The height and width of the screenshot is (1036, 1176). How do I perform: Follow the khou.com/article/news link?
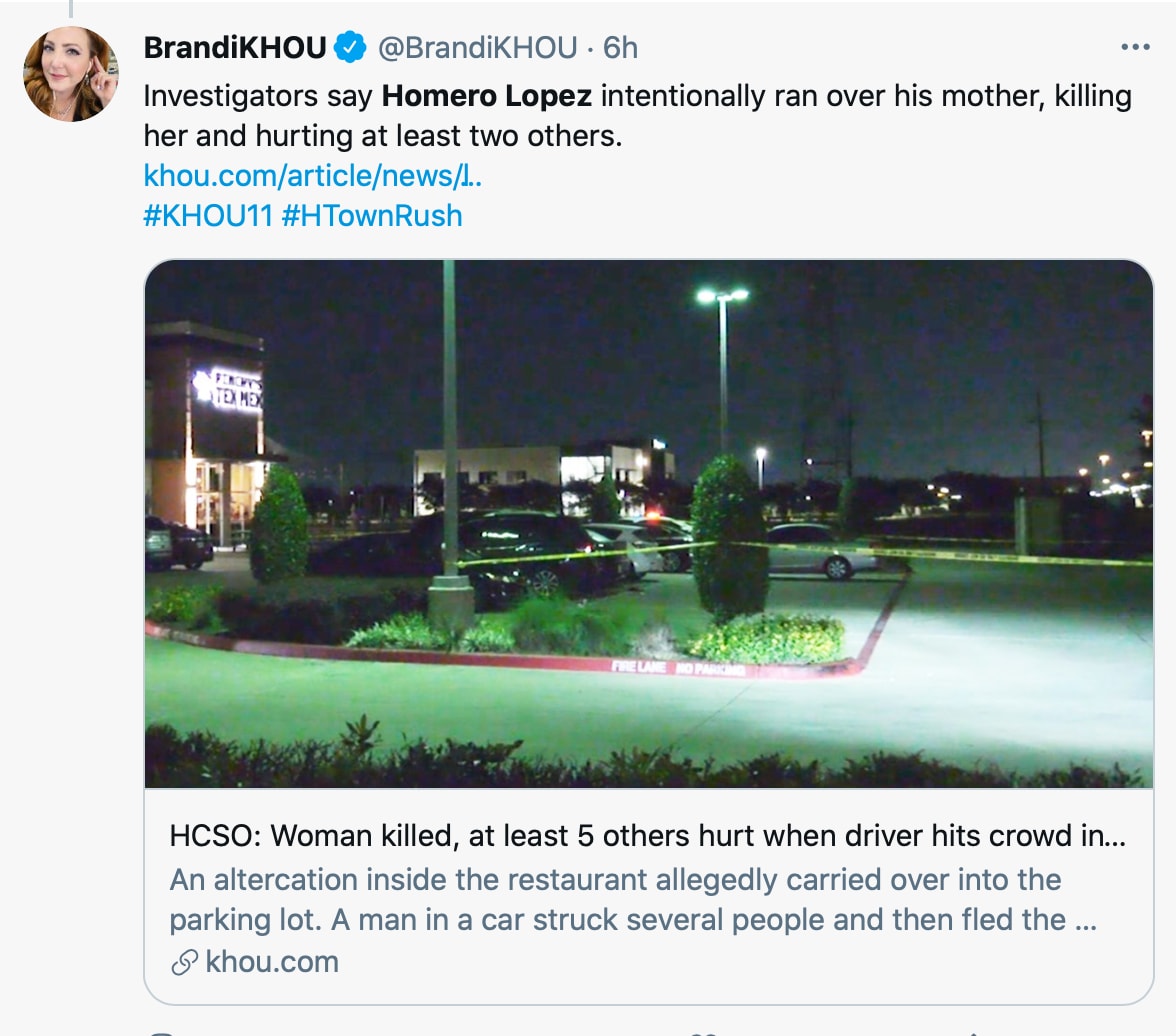[313, 176]
